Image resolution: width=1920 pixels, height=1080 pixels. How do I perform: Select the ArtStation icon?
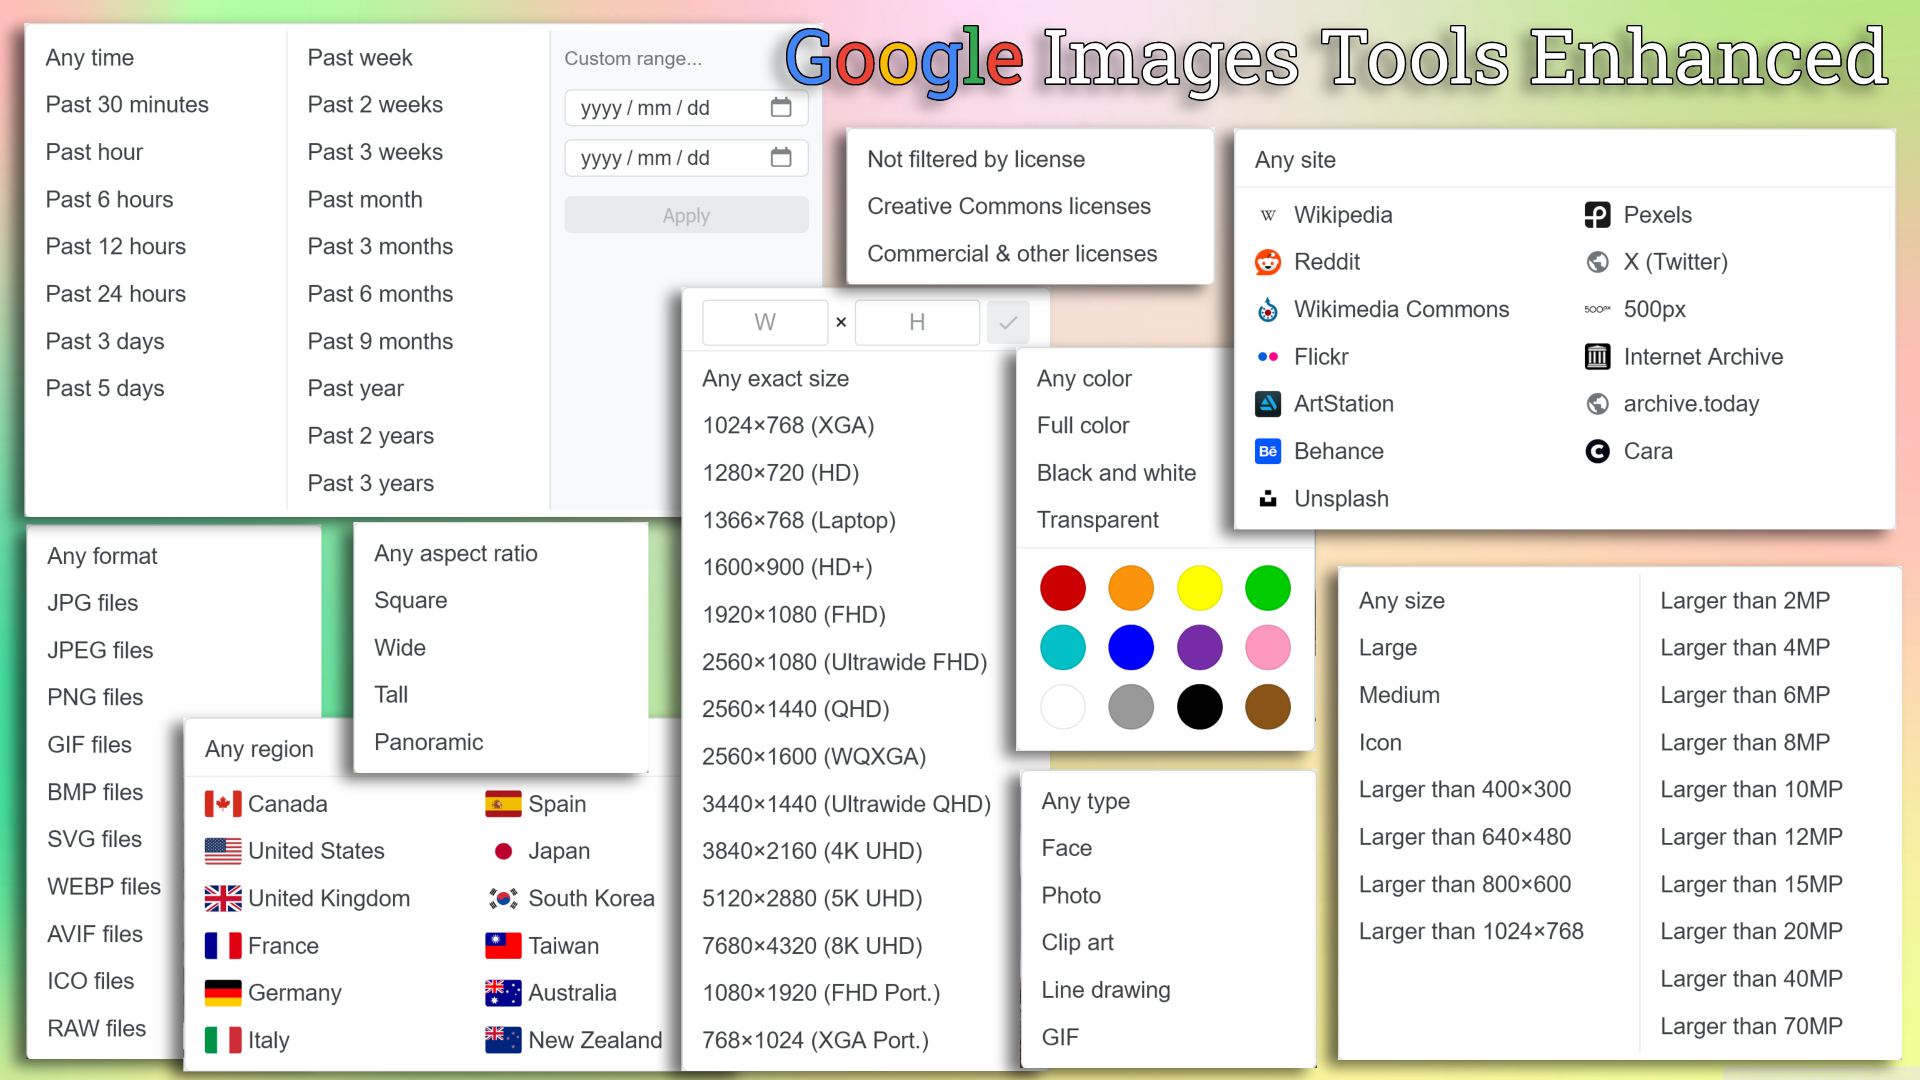click(1267, 403)
